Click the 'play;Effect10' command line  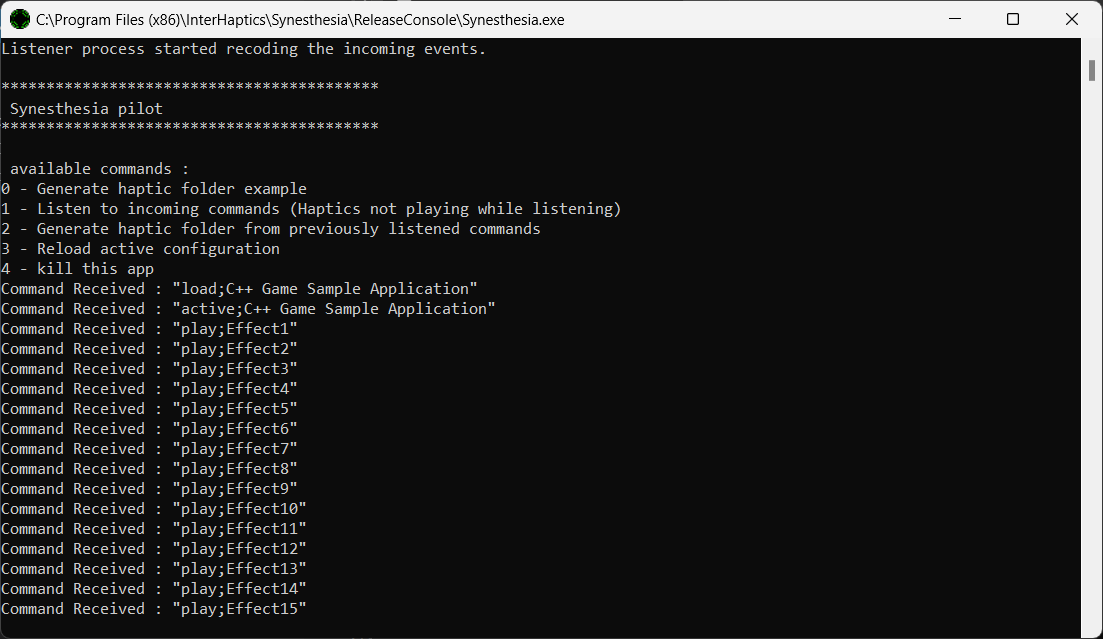[153, 509]
